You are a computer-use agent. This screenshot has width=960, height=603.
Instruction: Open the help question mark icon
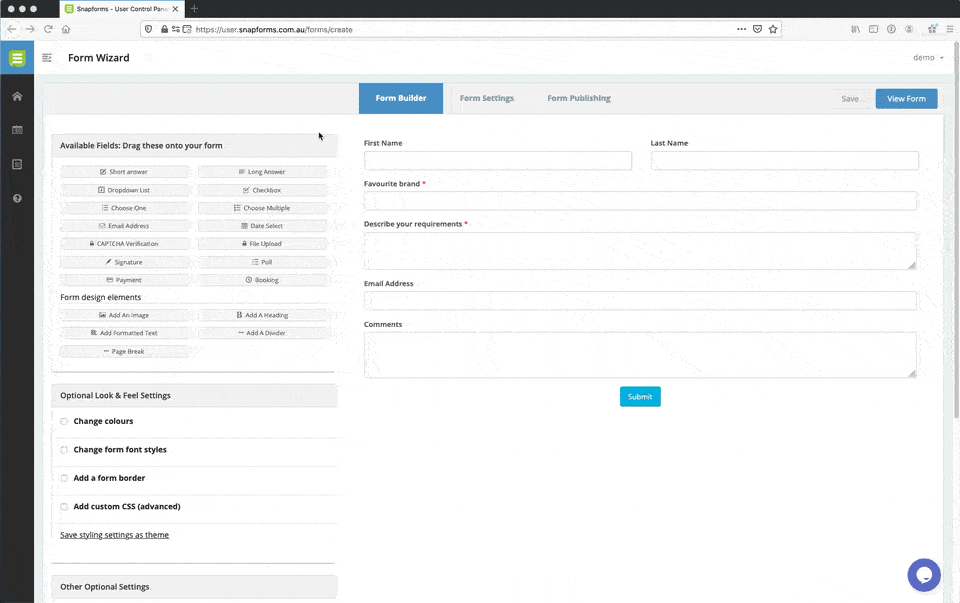(17, 198)
